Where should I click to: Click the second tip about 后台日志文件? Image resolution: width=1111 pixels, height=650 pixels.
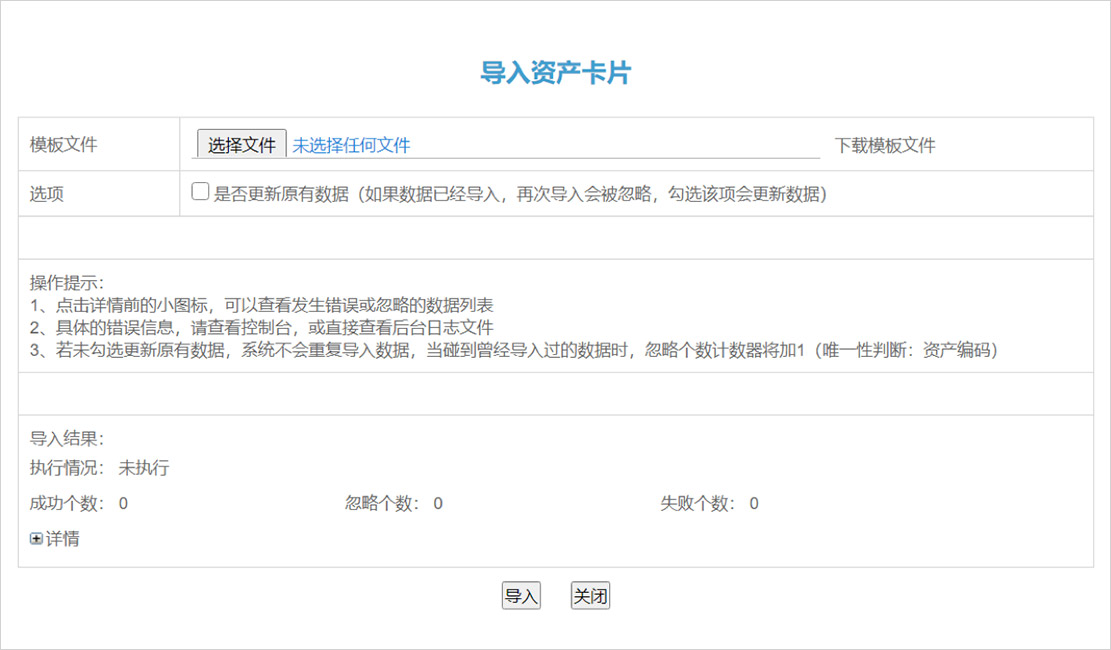click(261, 327)
